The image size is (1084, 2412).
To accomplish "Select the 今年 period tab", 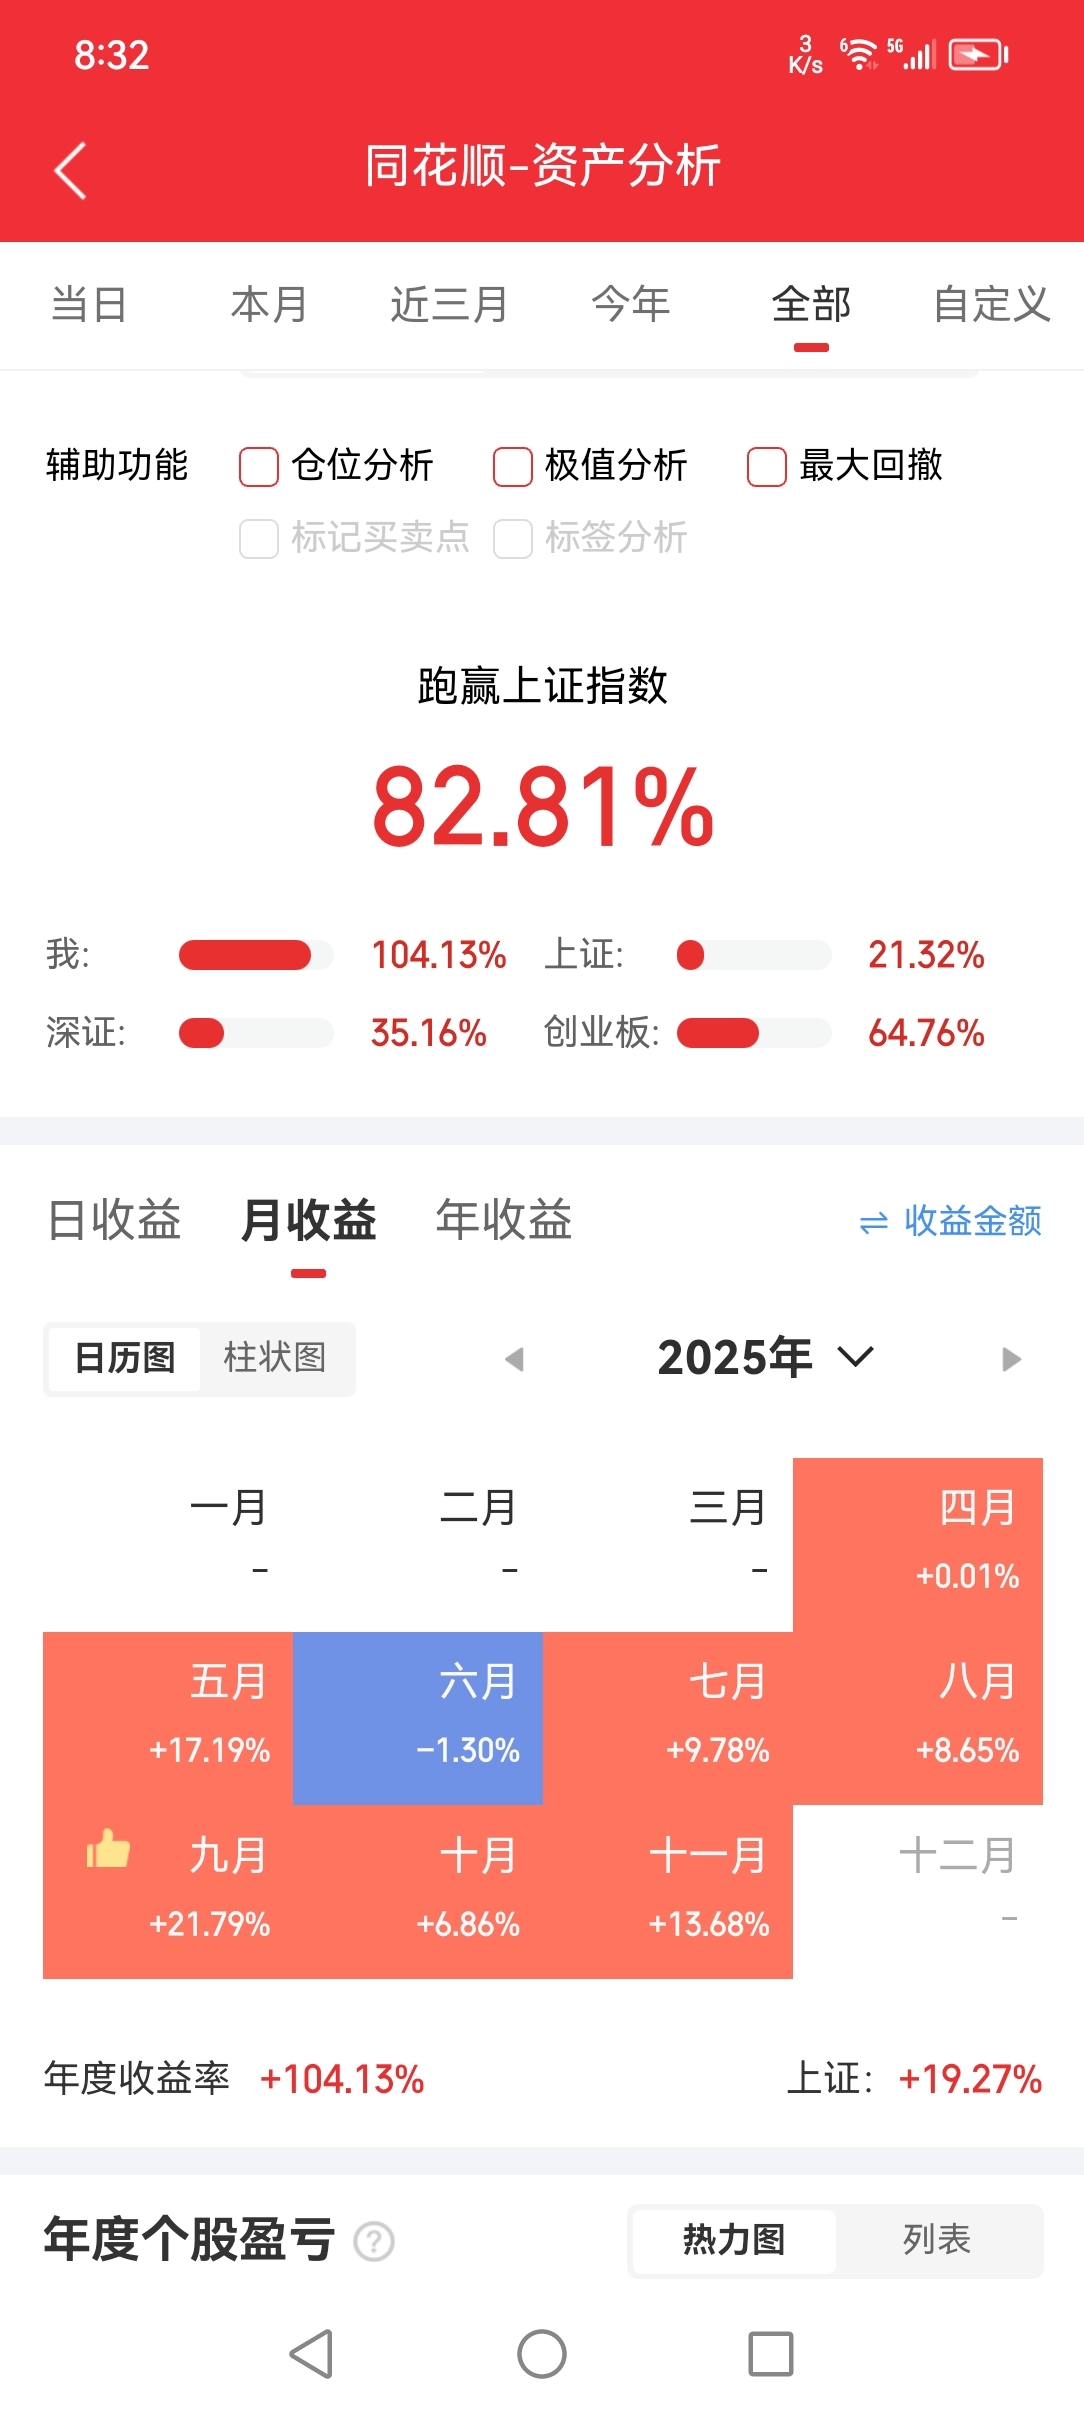I will click(630, 304).
